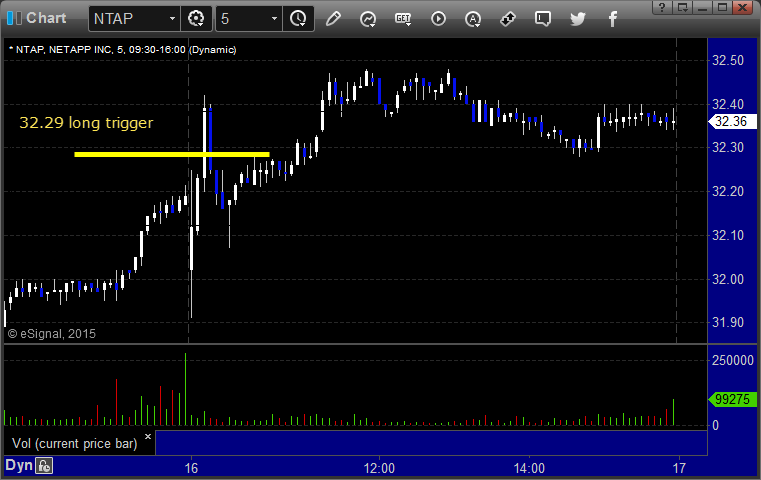761x480 pixels.
Task: Click the current price label 32.36
Action: (x=732, y=121)
